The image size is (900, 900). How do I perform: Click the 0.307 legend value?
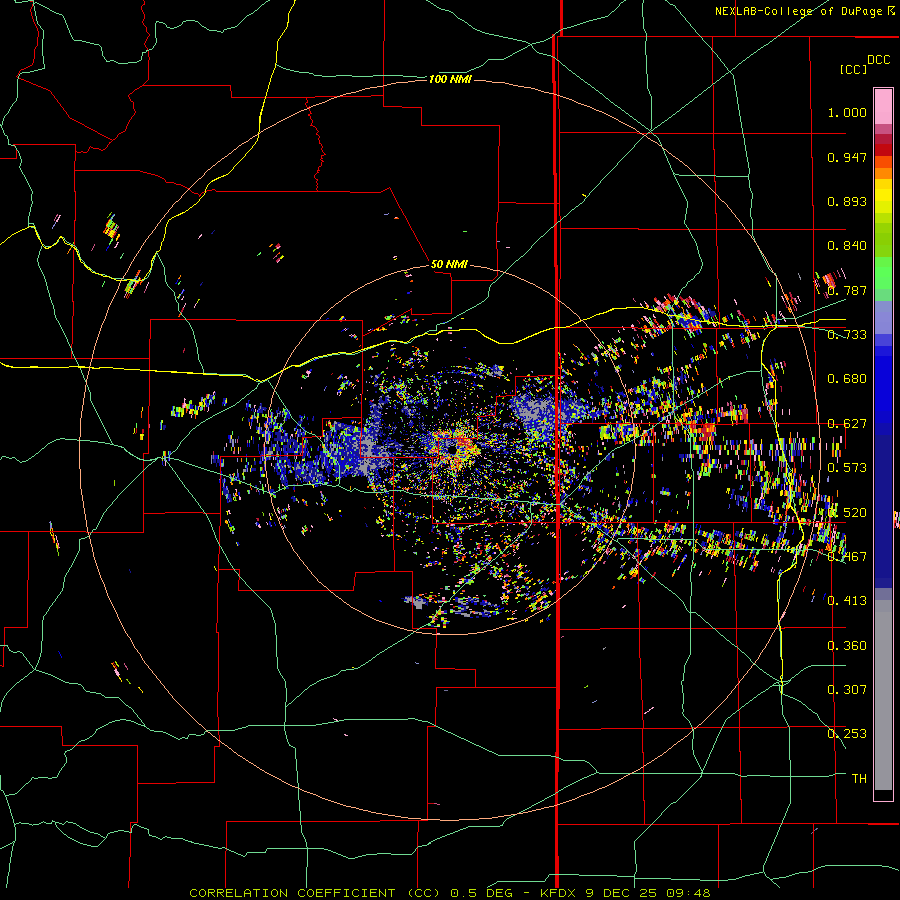(847, 690)
